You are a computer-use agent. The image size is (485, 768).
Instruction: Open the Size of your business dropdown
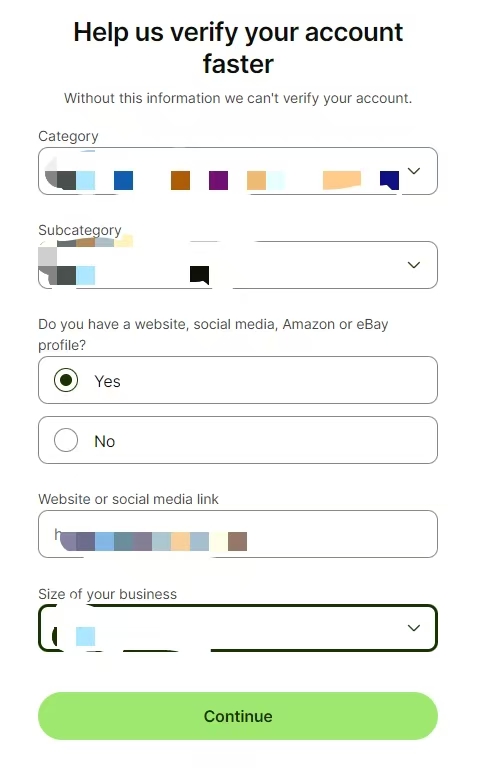coord(238,628)
